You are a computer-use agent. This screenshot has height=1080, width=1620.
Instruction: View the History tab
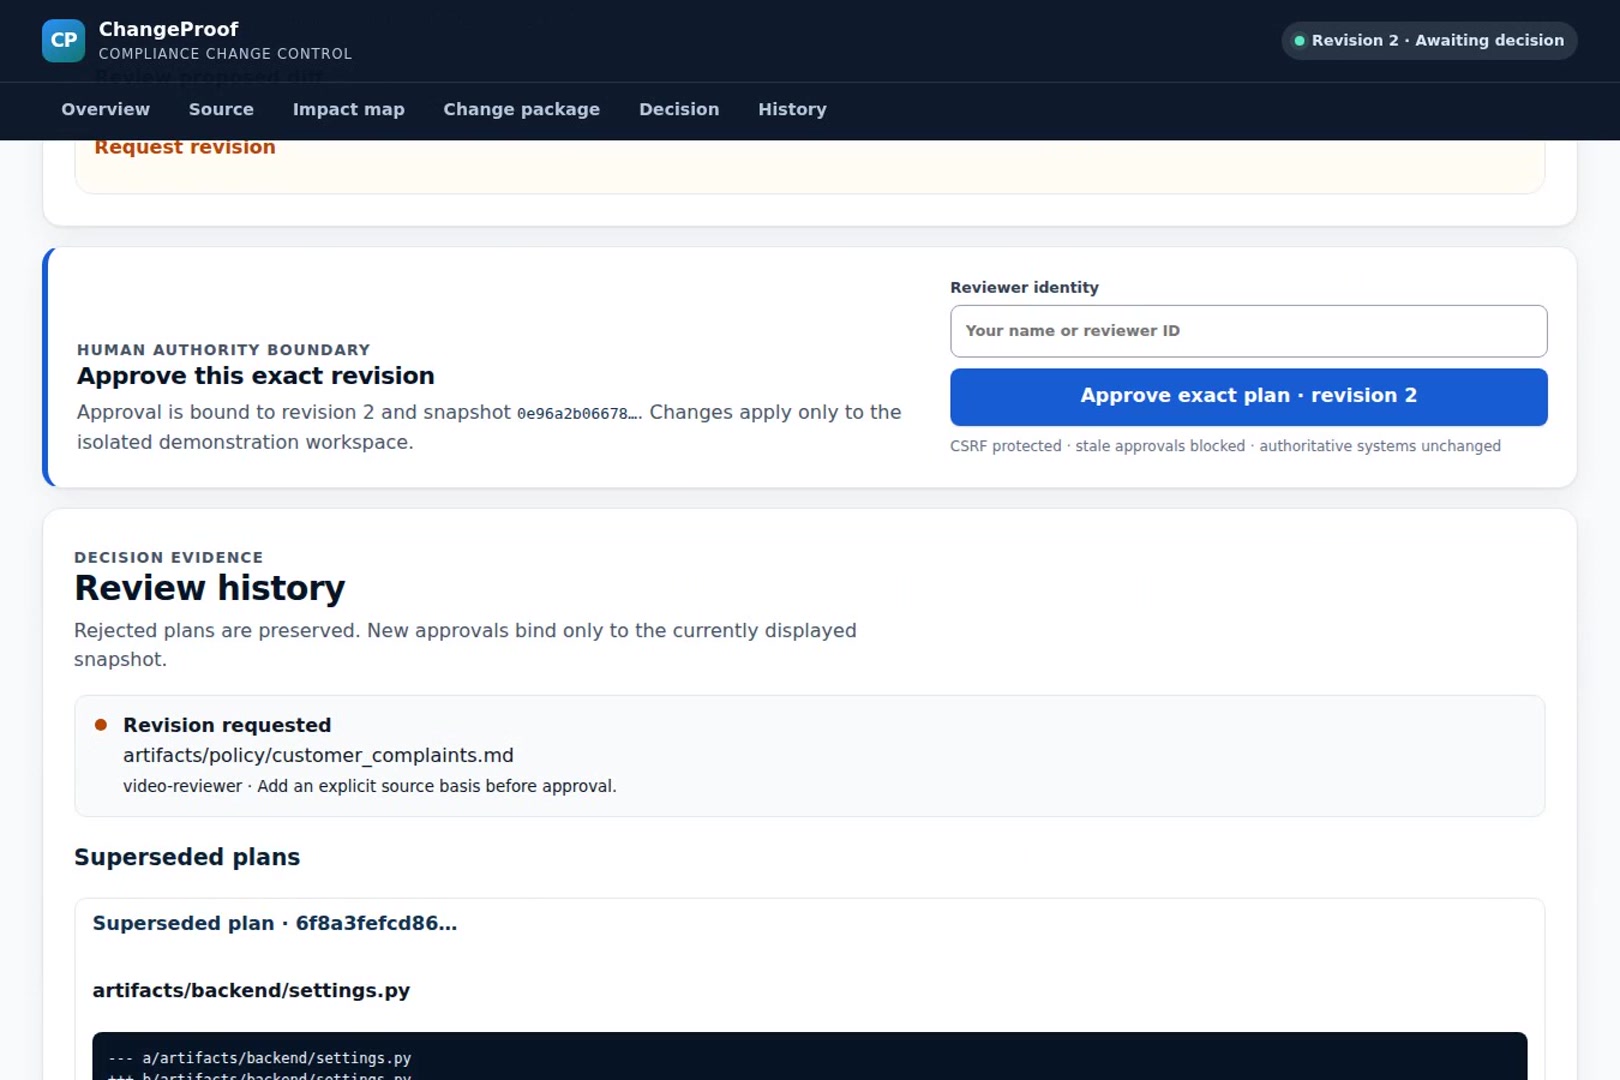[x=792, y=109]
